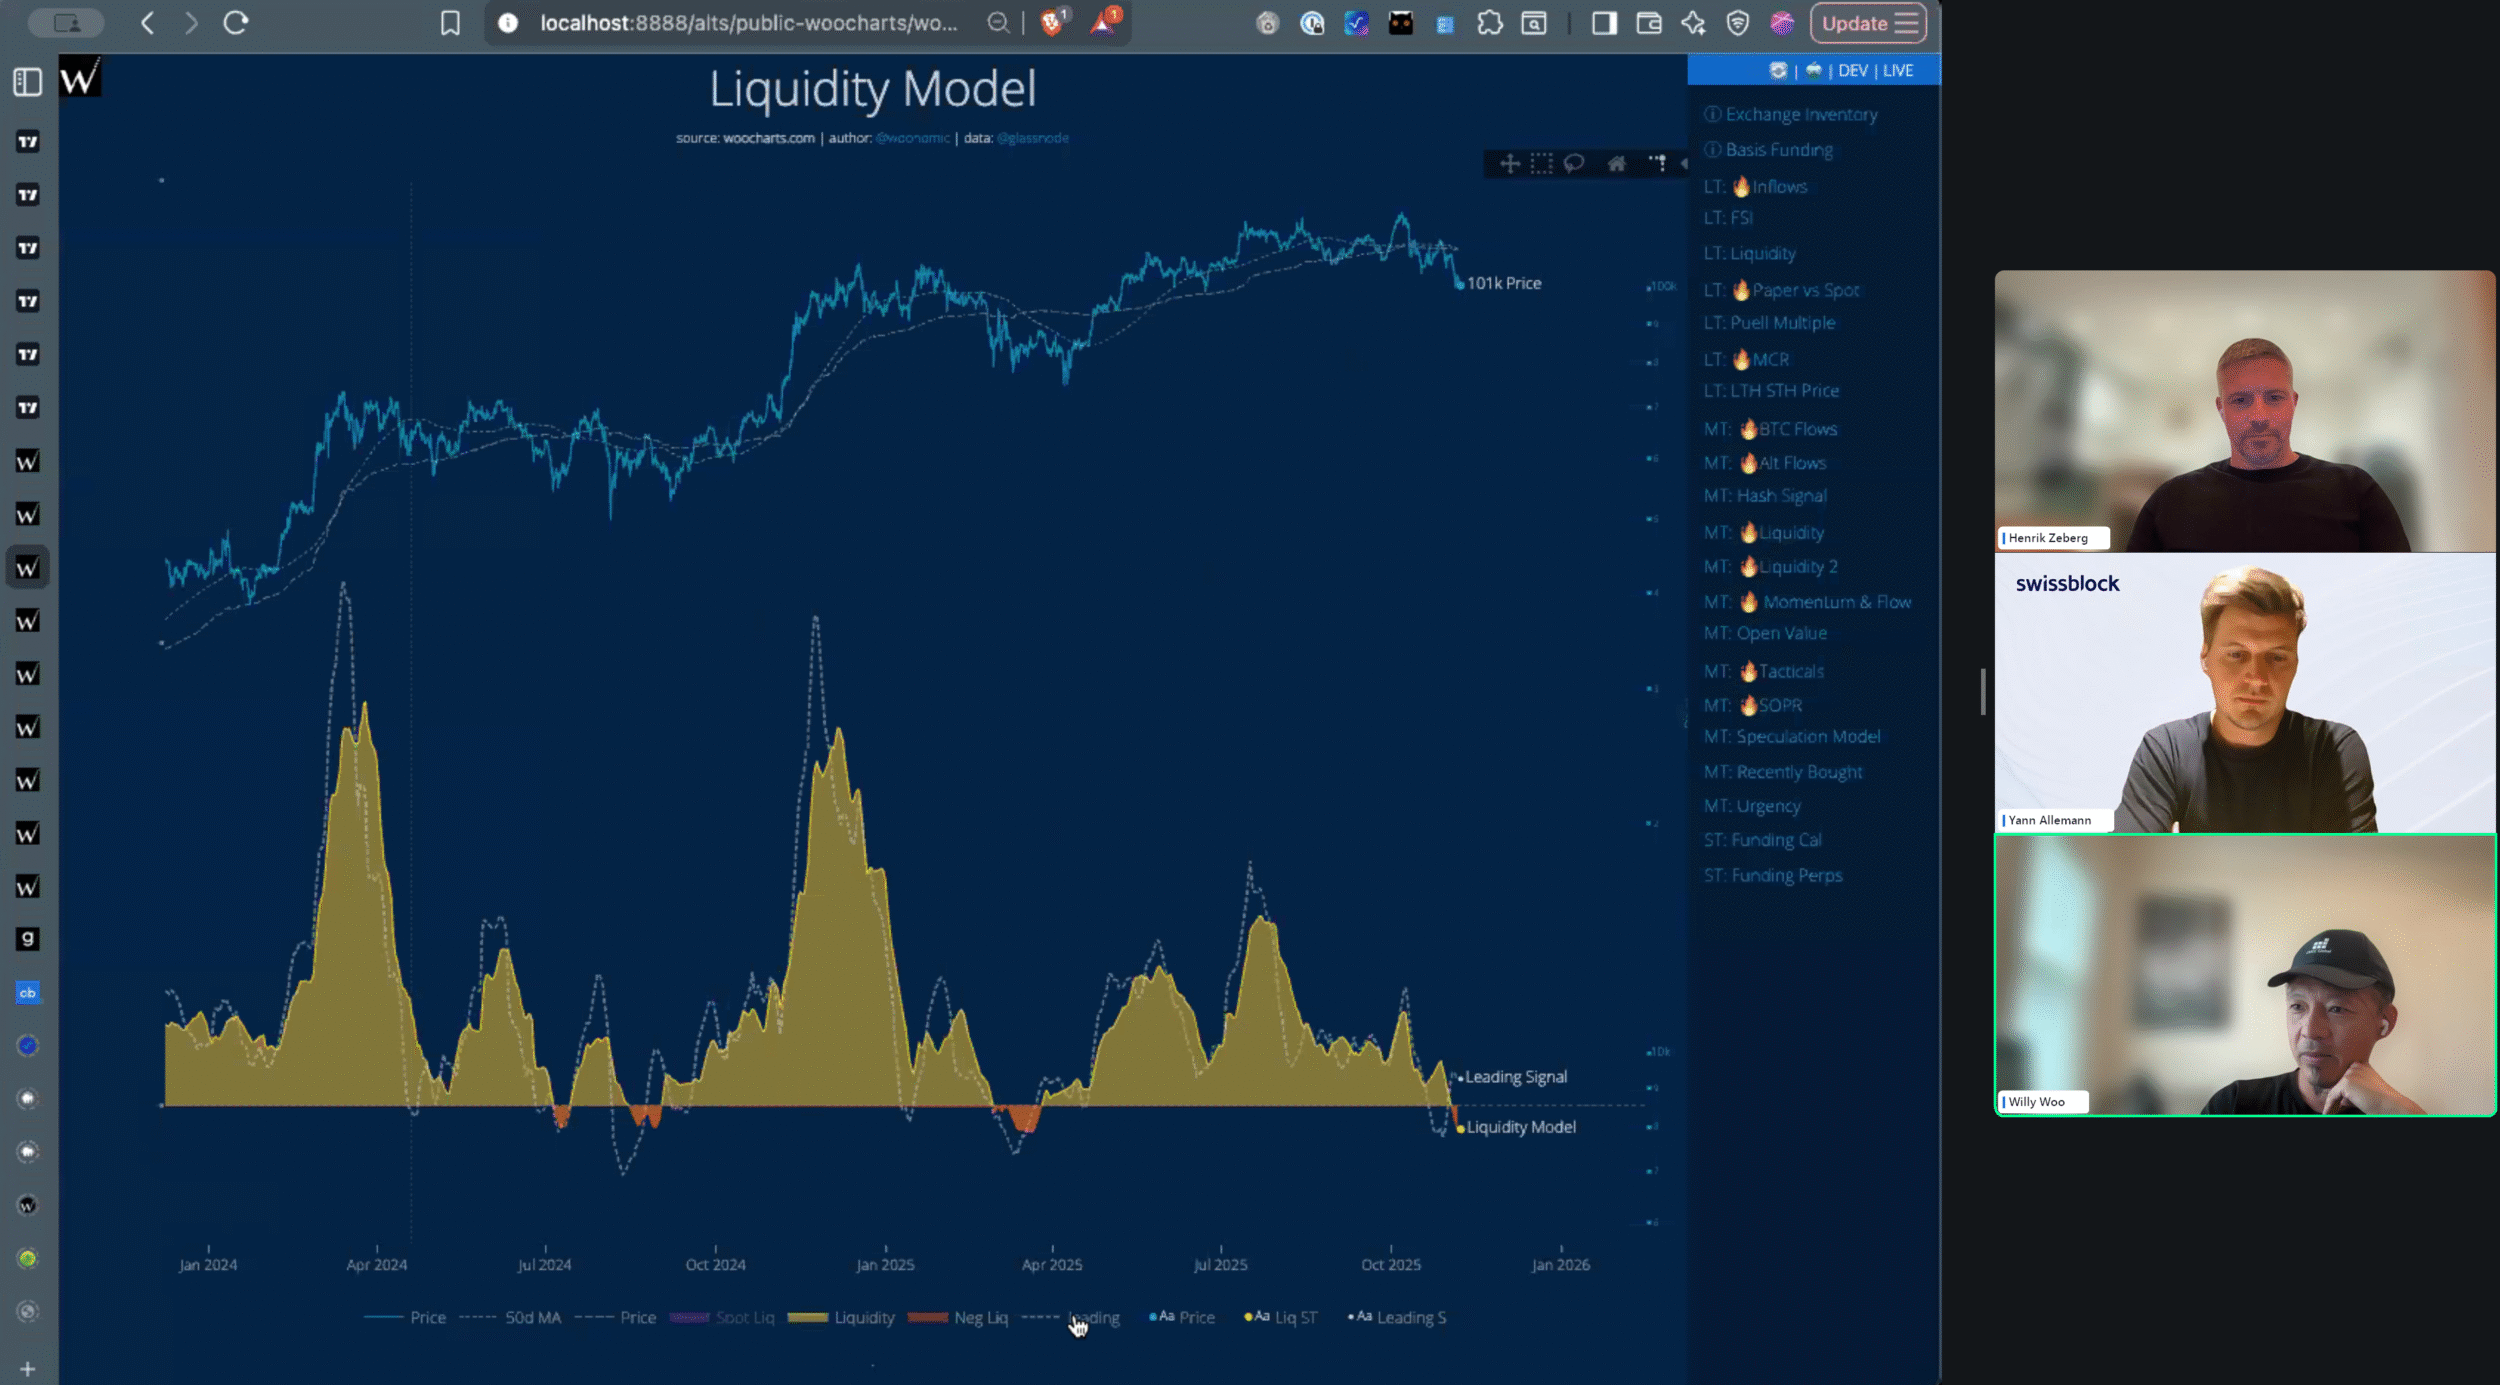Select the pan tool in chart modebar
2500x1385 pixels.
coord(1509,163)
